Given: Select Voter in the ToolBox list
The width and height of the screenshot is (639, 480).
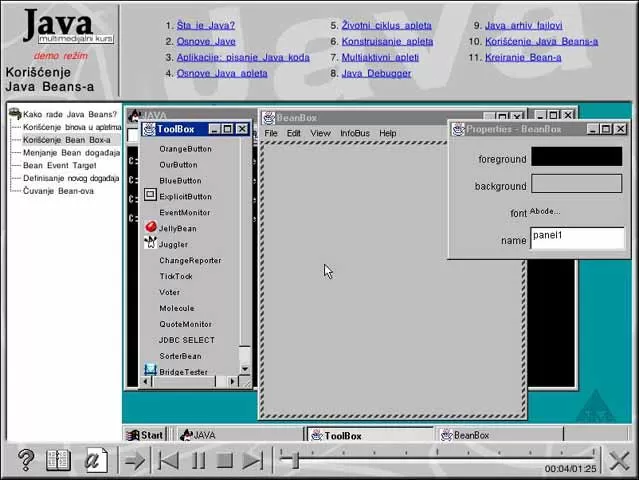Looking at the screenshot, I should coord(170,292).
